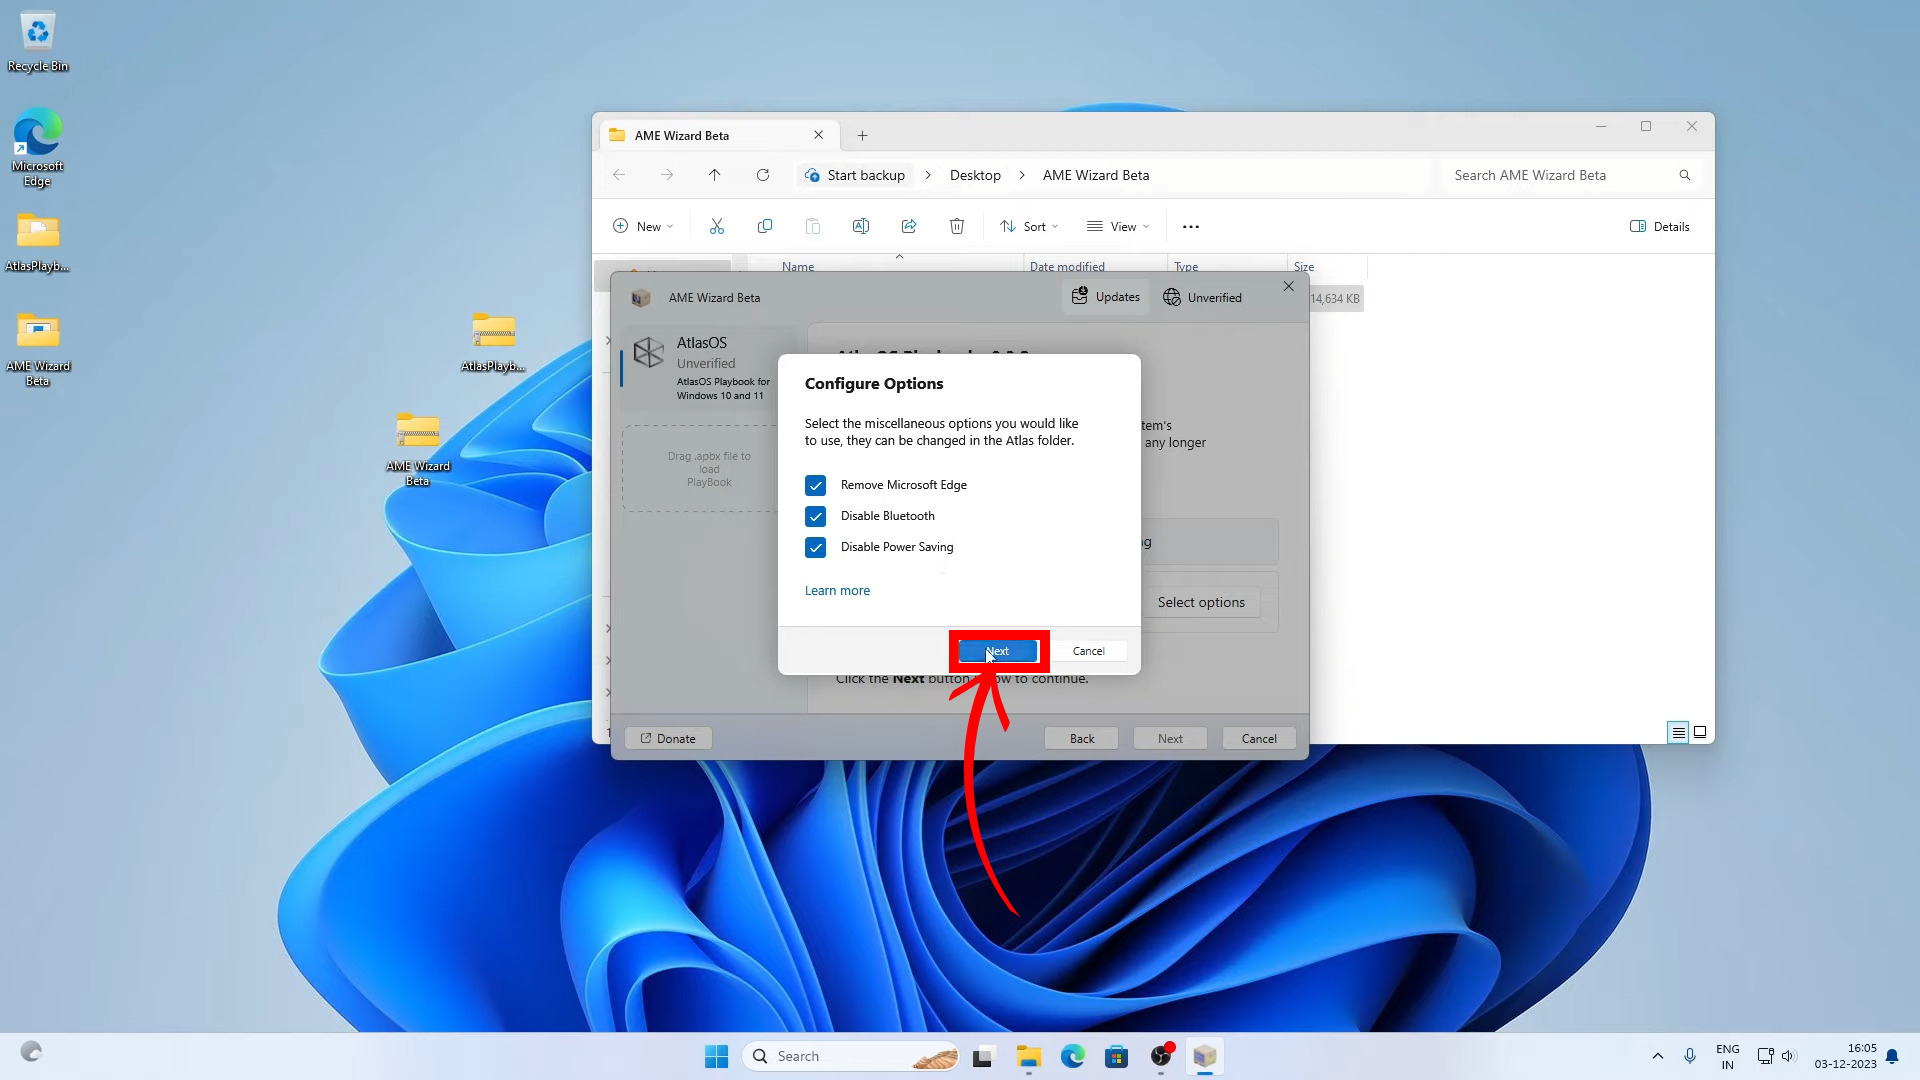Click the Cut scissors icon
Image resolution: width=1920 pixels, height=1080 pixels.
(x=717, y=227)
